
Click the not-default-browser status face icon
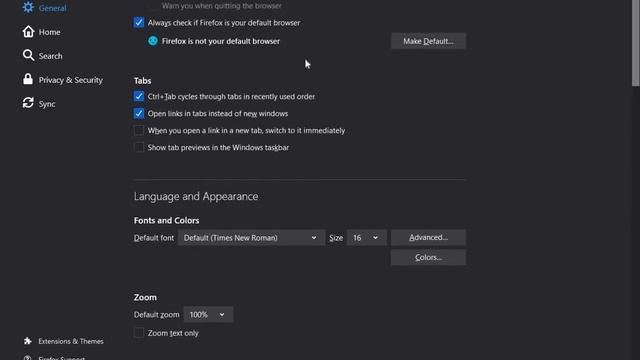(153, 41)
